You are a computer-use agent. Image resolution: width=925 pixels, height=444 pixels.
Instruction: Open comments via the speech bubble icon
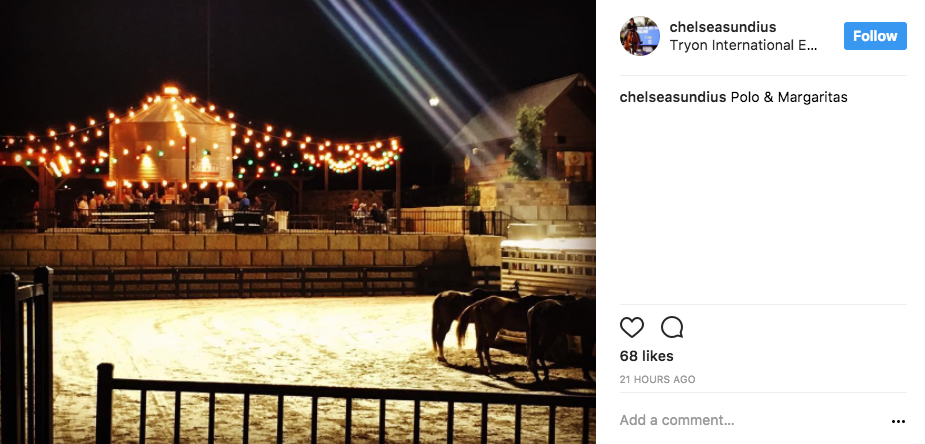(672, 327)
